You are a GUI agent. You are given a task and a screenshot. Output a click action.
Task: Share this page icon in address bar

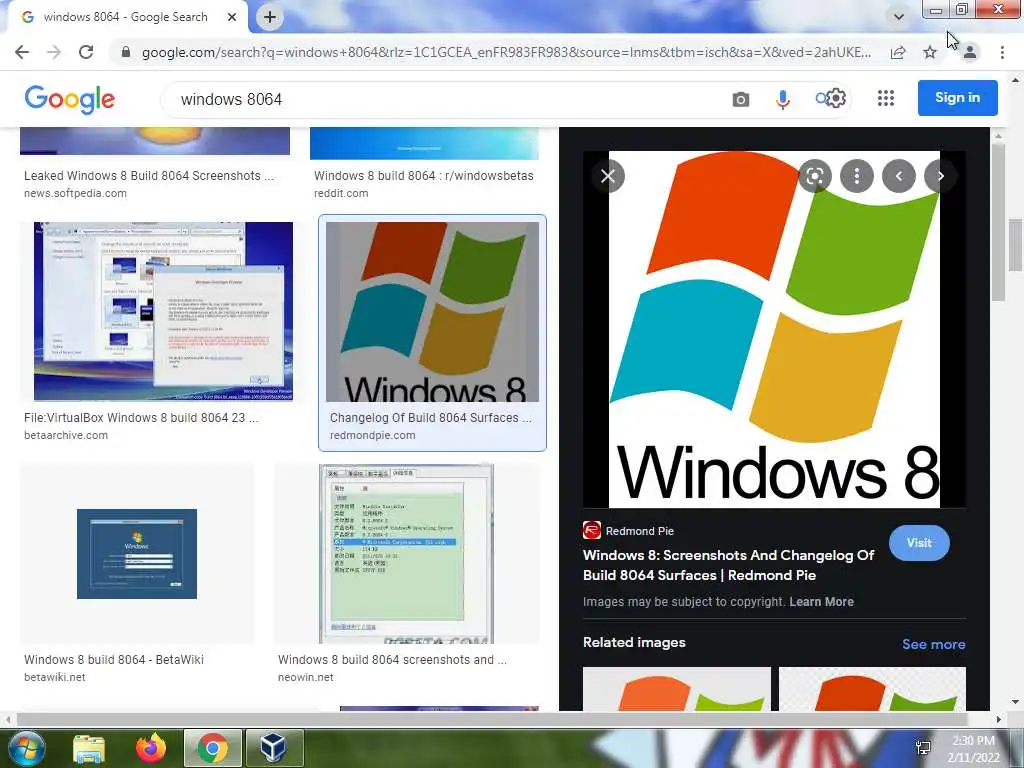tap(898, 52)
